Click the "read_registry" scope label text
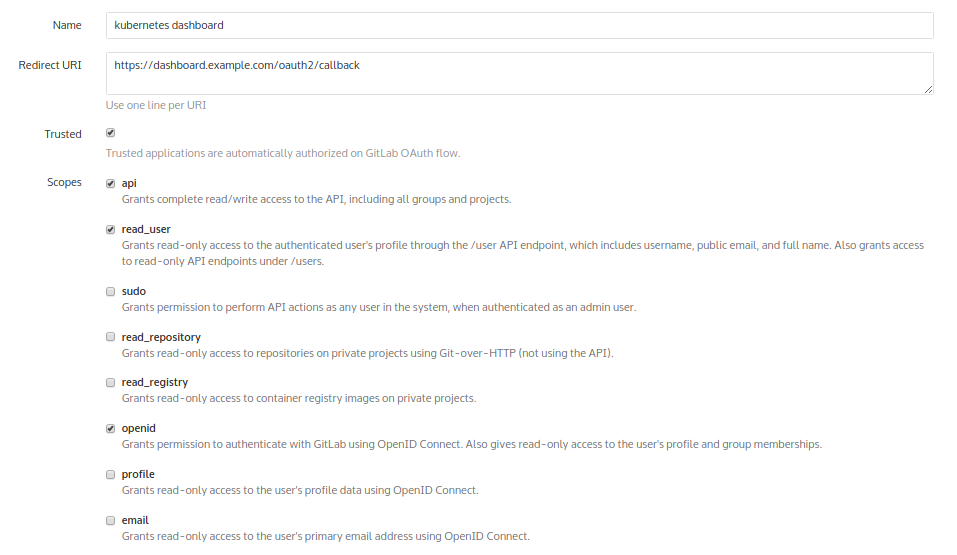957x555 pixels. point(155,382)
